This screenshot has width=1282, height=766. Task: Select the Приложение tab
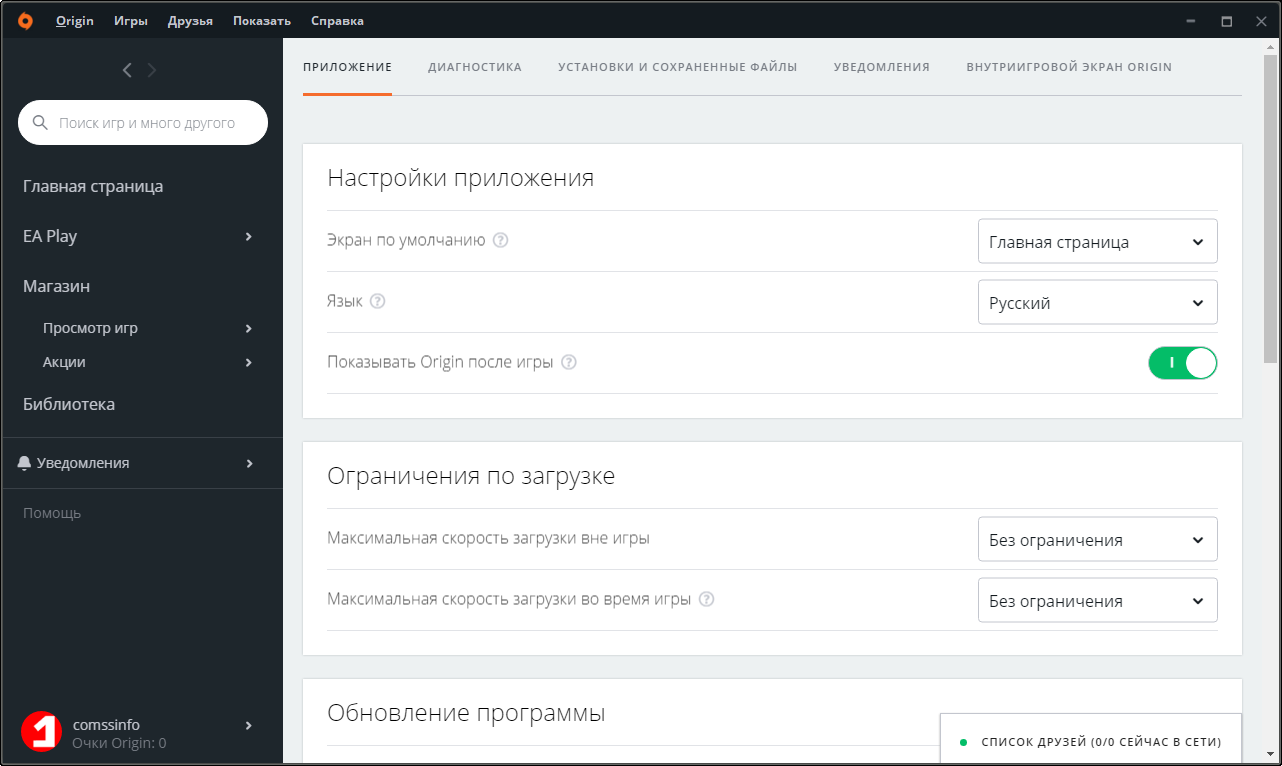point(347,67)
